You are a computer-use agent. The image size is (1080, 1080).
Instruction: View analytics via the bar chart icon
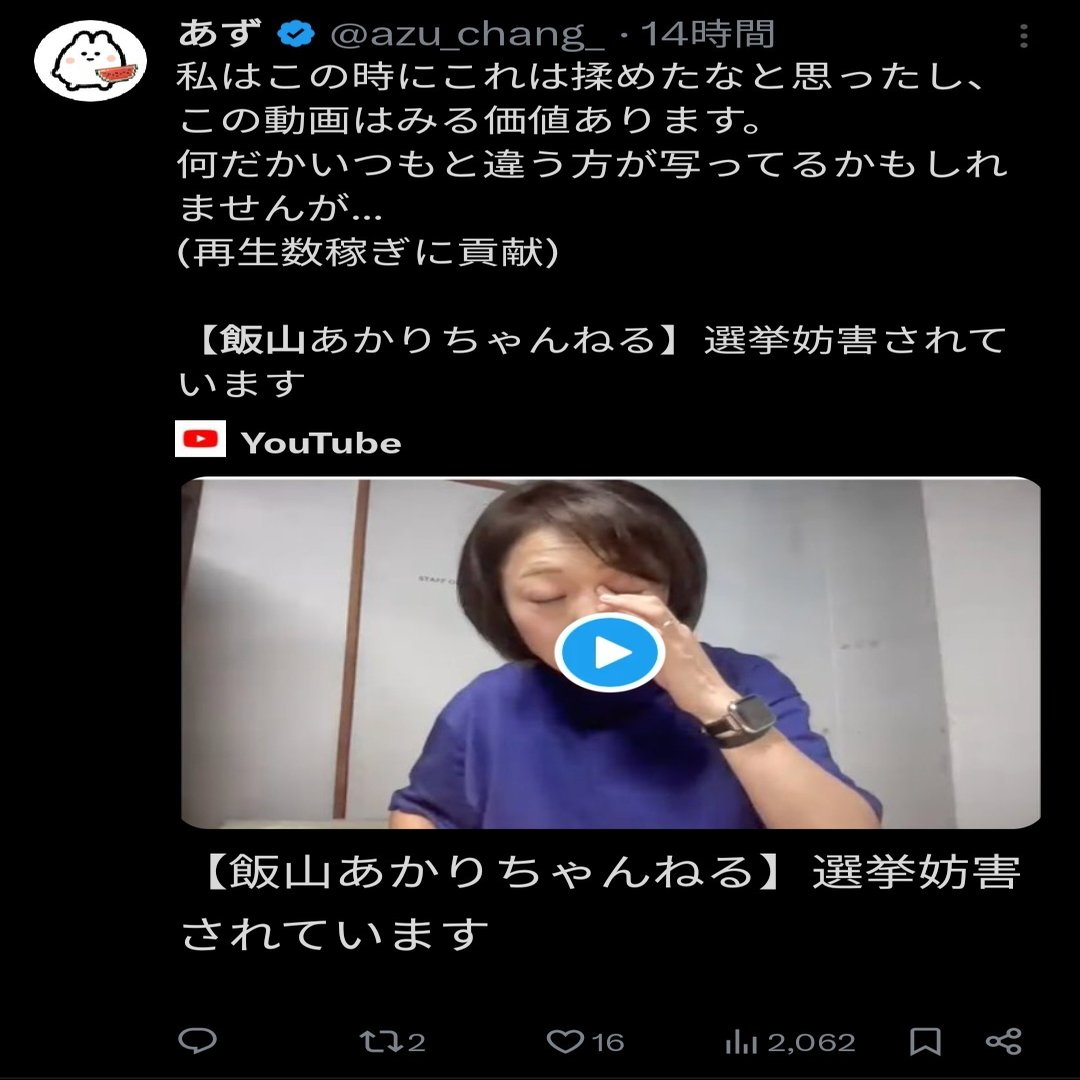point(741,1042)
